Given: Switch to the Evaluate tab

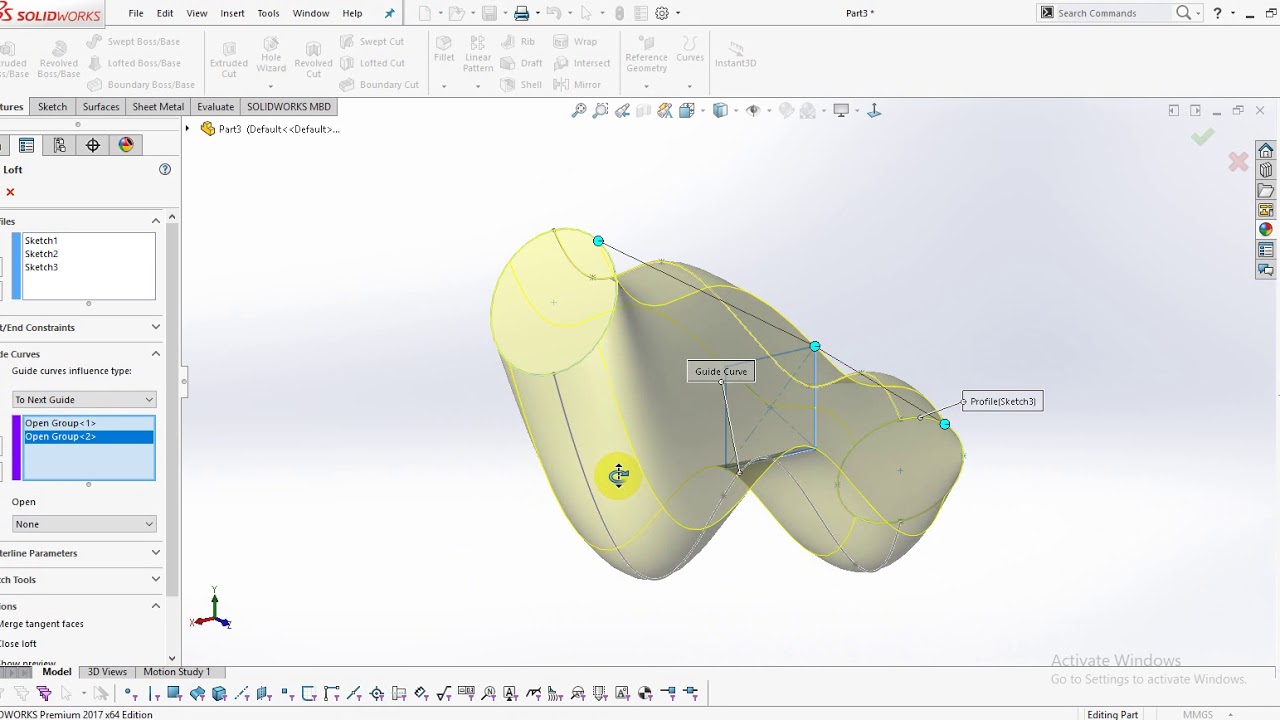Looking at the screenshot, I should (215, 107).
